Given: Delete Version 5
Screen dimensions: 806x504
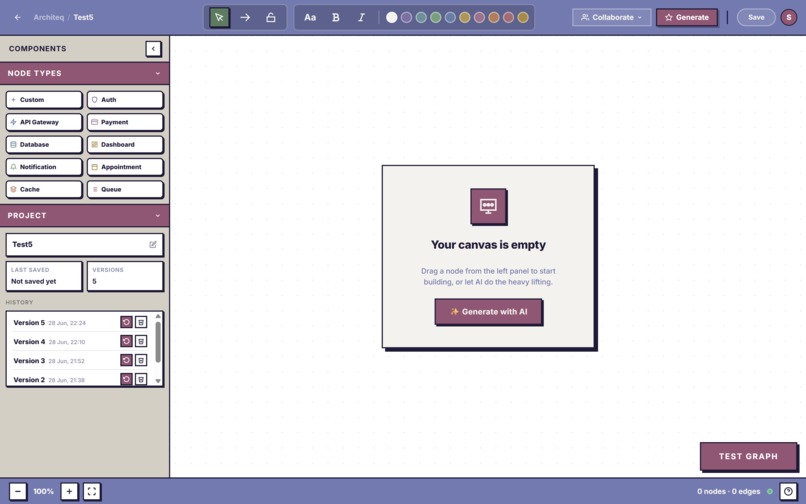Looking at the screenshot, I should click(x=141, y=322).
